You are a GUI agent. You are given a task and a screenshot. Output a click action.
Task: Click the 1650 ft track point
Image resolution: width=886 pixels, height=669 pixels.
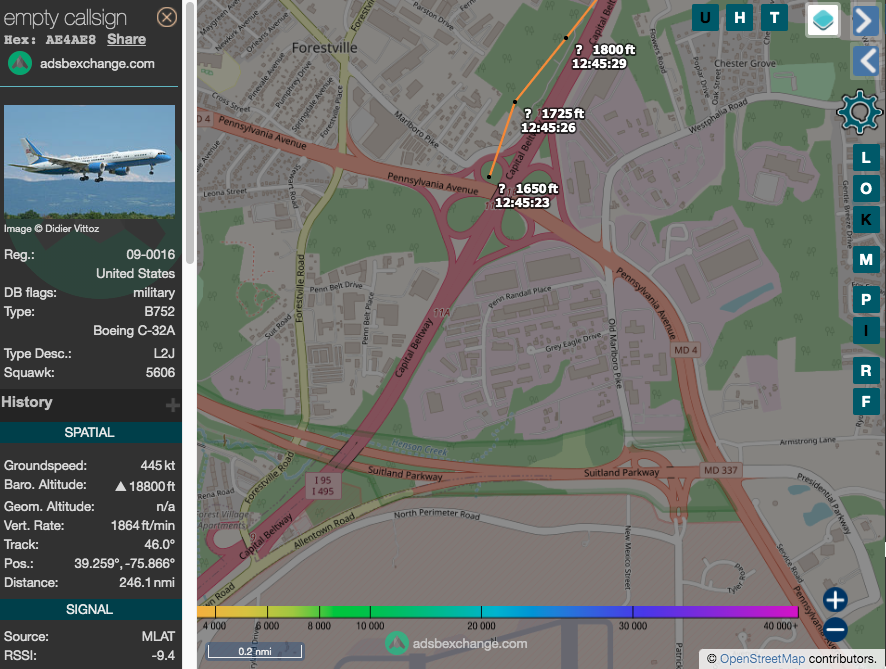click(489, 177)
